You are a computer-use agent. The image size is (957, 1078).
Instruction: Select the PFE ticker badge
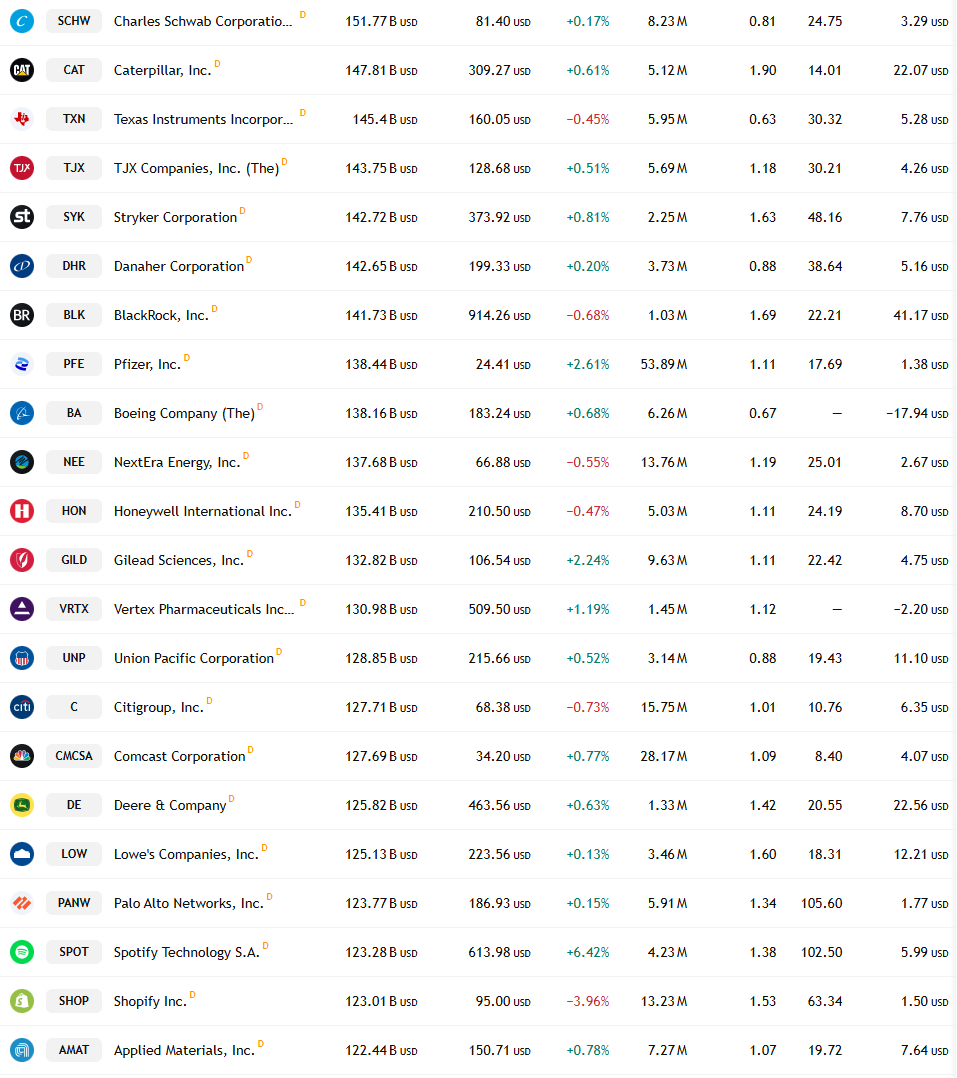coord(74,364)
